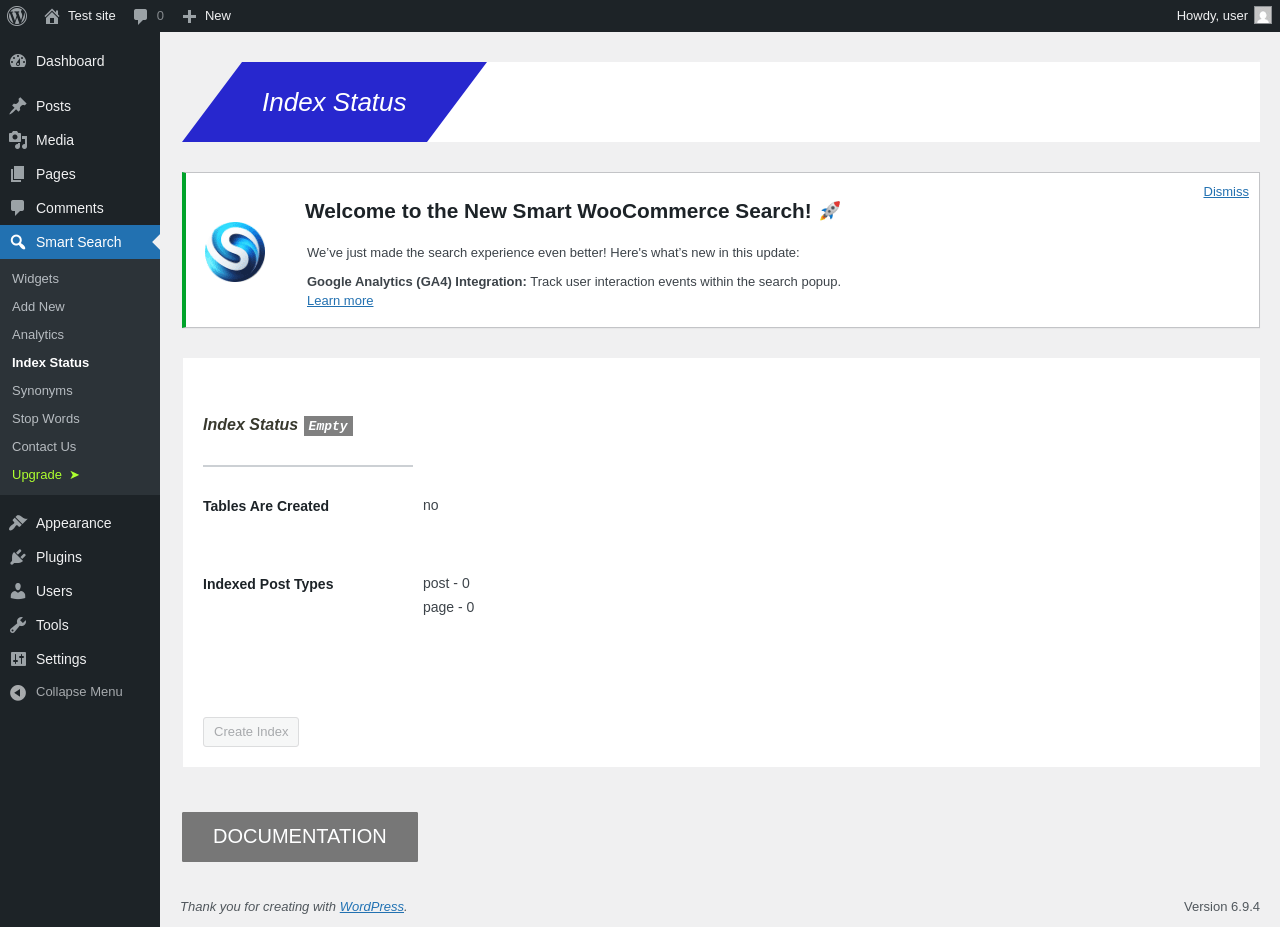Click the Test site name link
The width and height of the screenshot is (1280, 927).
[x=92, y=16]
